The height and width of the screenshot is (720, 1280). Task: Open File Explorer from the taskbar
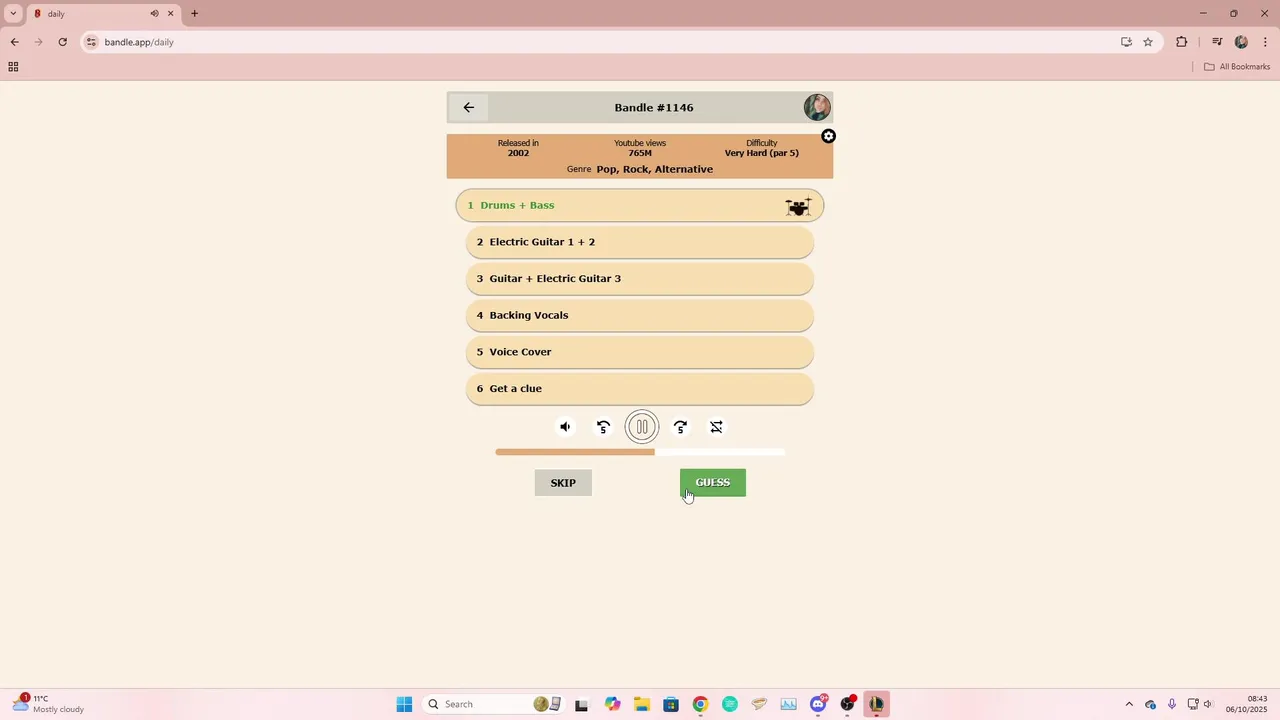click(x=641, y=704)
